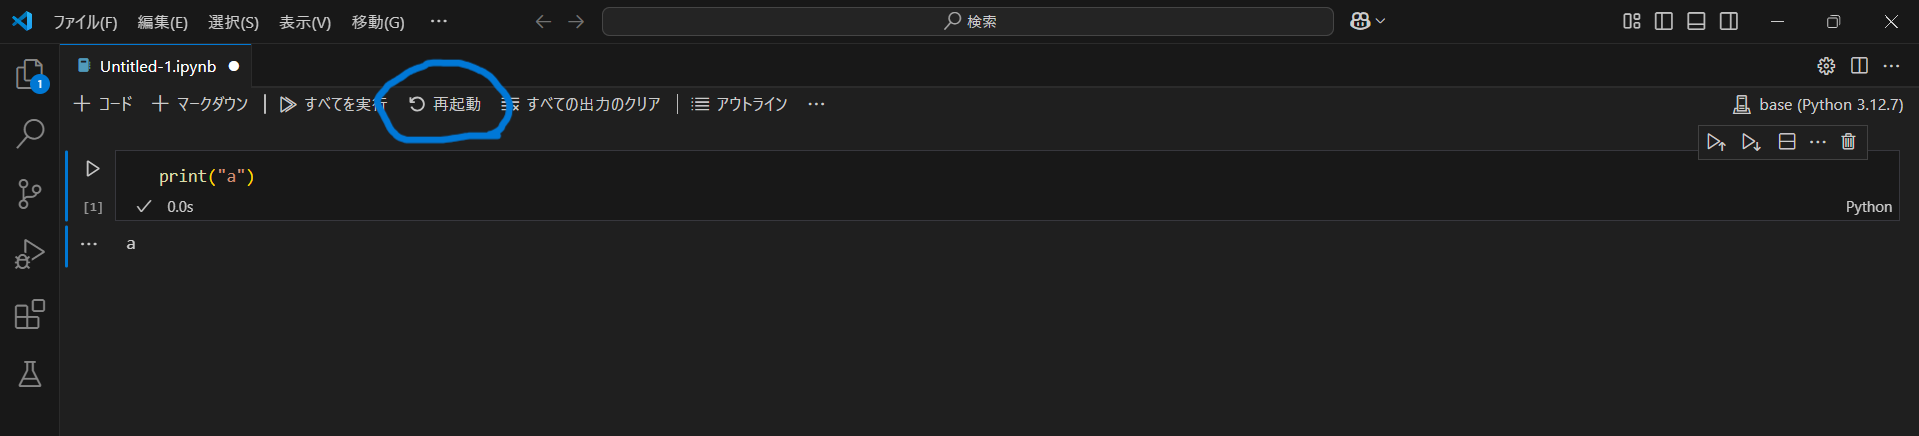
Task: Select the Untitled-1.ipynb tab
Action: click(157, 66)
